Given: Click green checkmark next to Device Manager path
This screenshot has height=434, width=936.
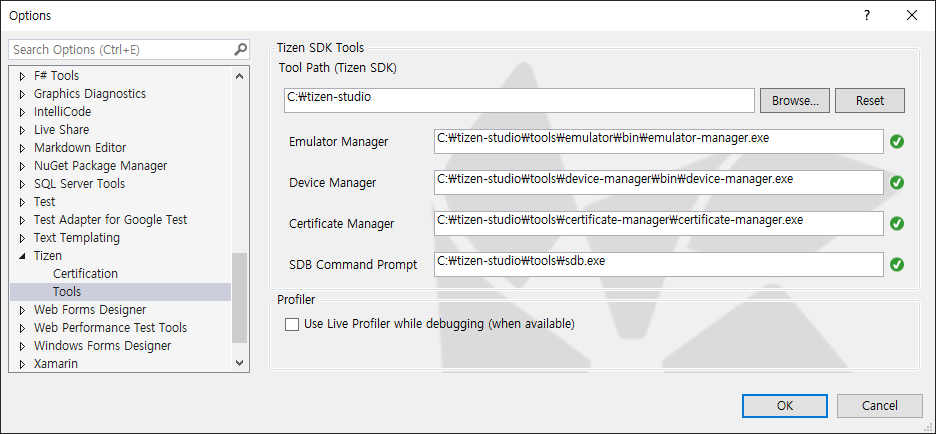Looking at the screenshot, I should (897, 182).
